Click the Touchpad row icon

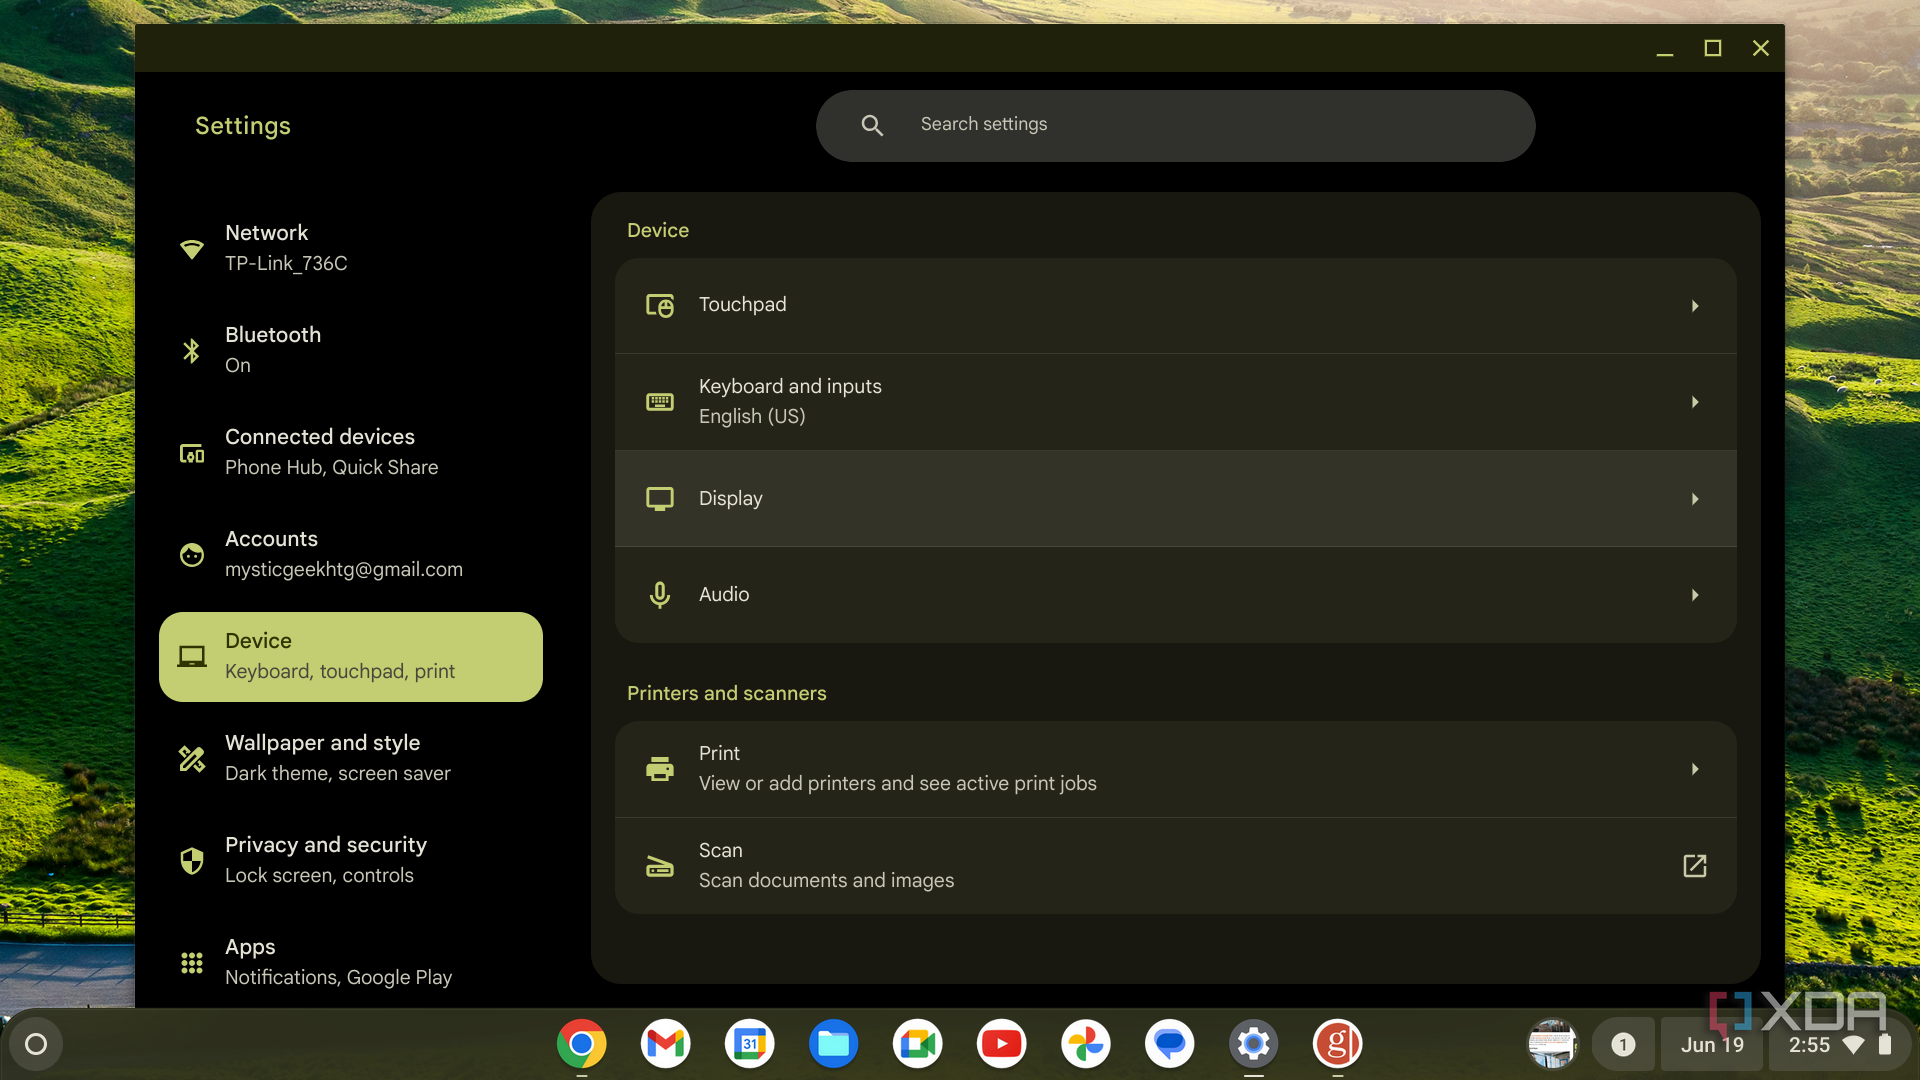point(660,305)
